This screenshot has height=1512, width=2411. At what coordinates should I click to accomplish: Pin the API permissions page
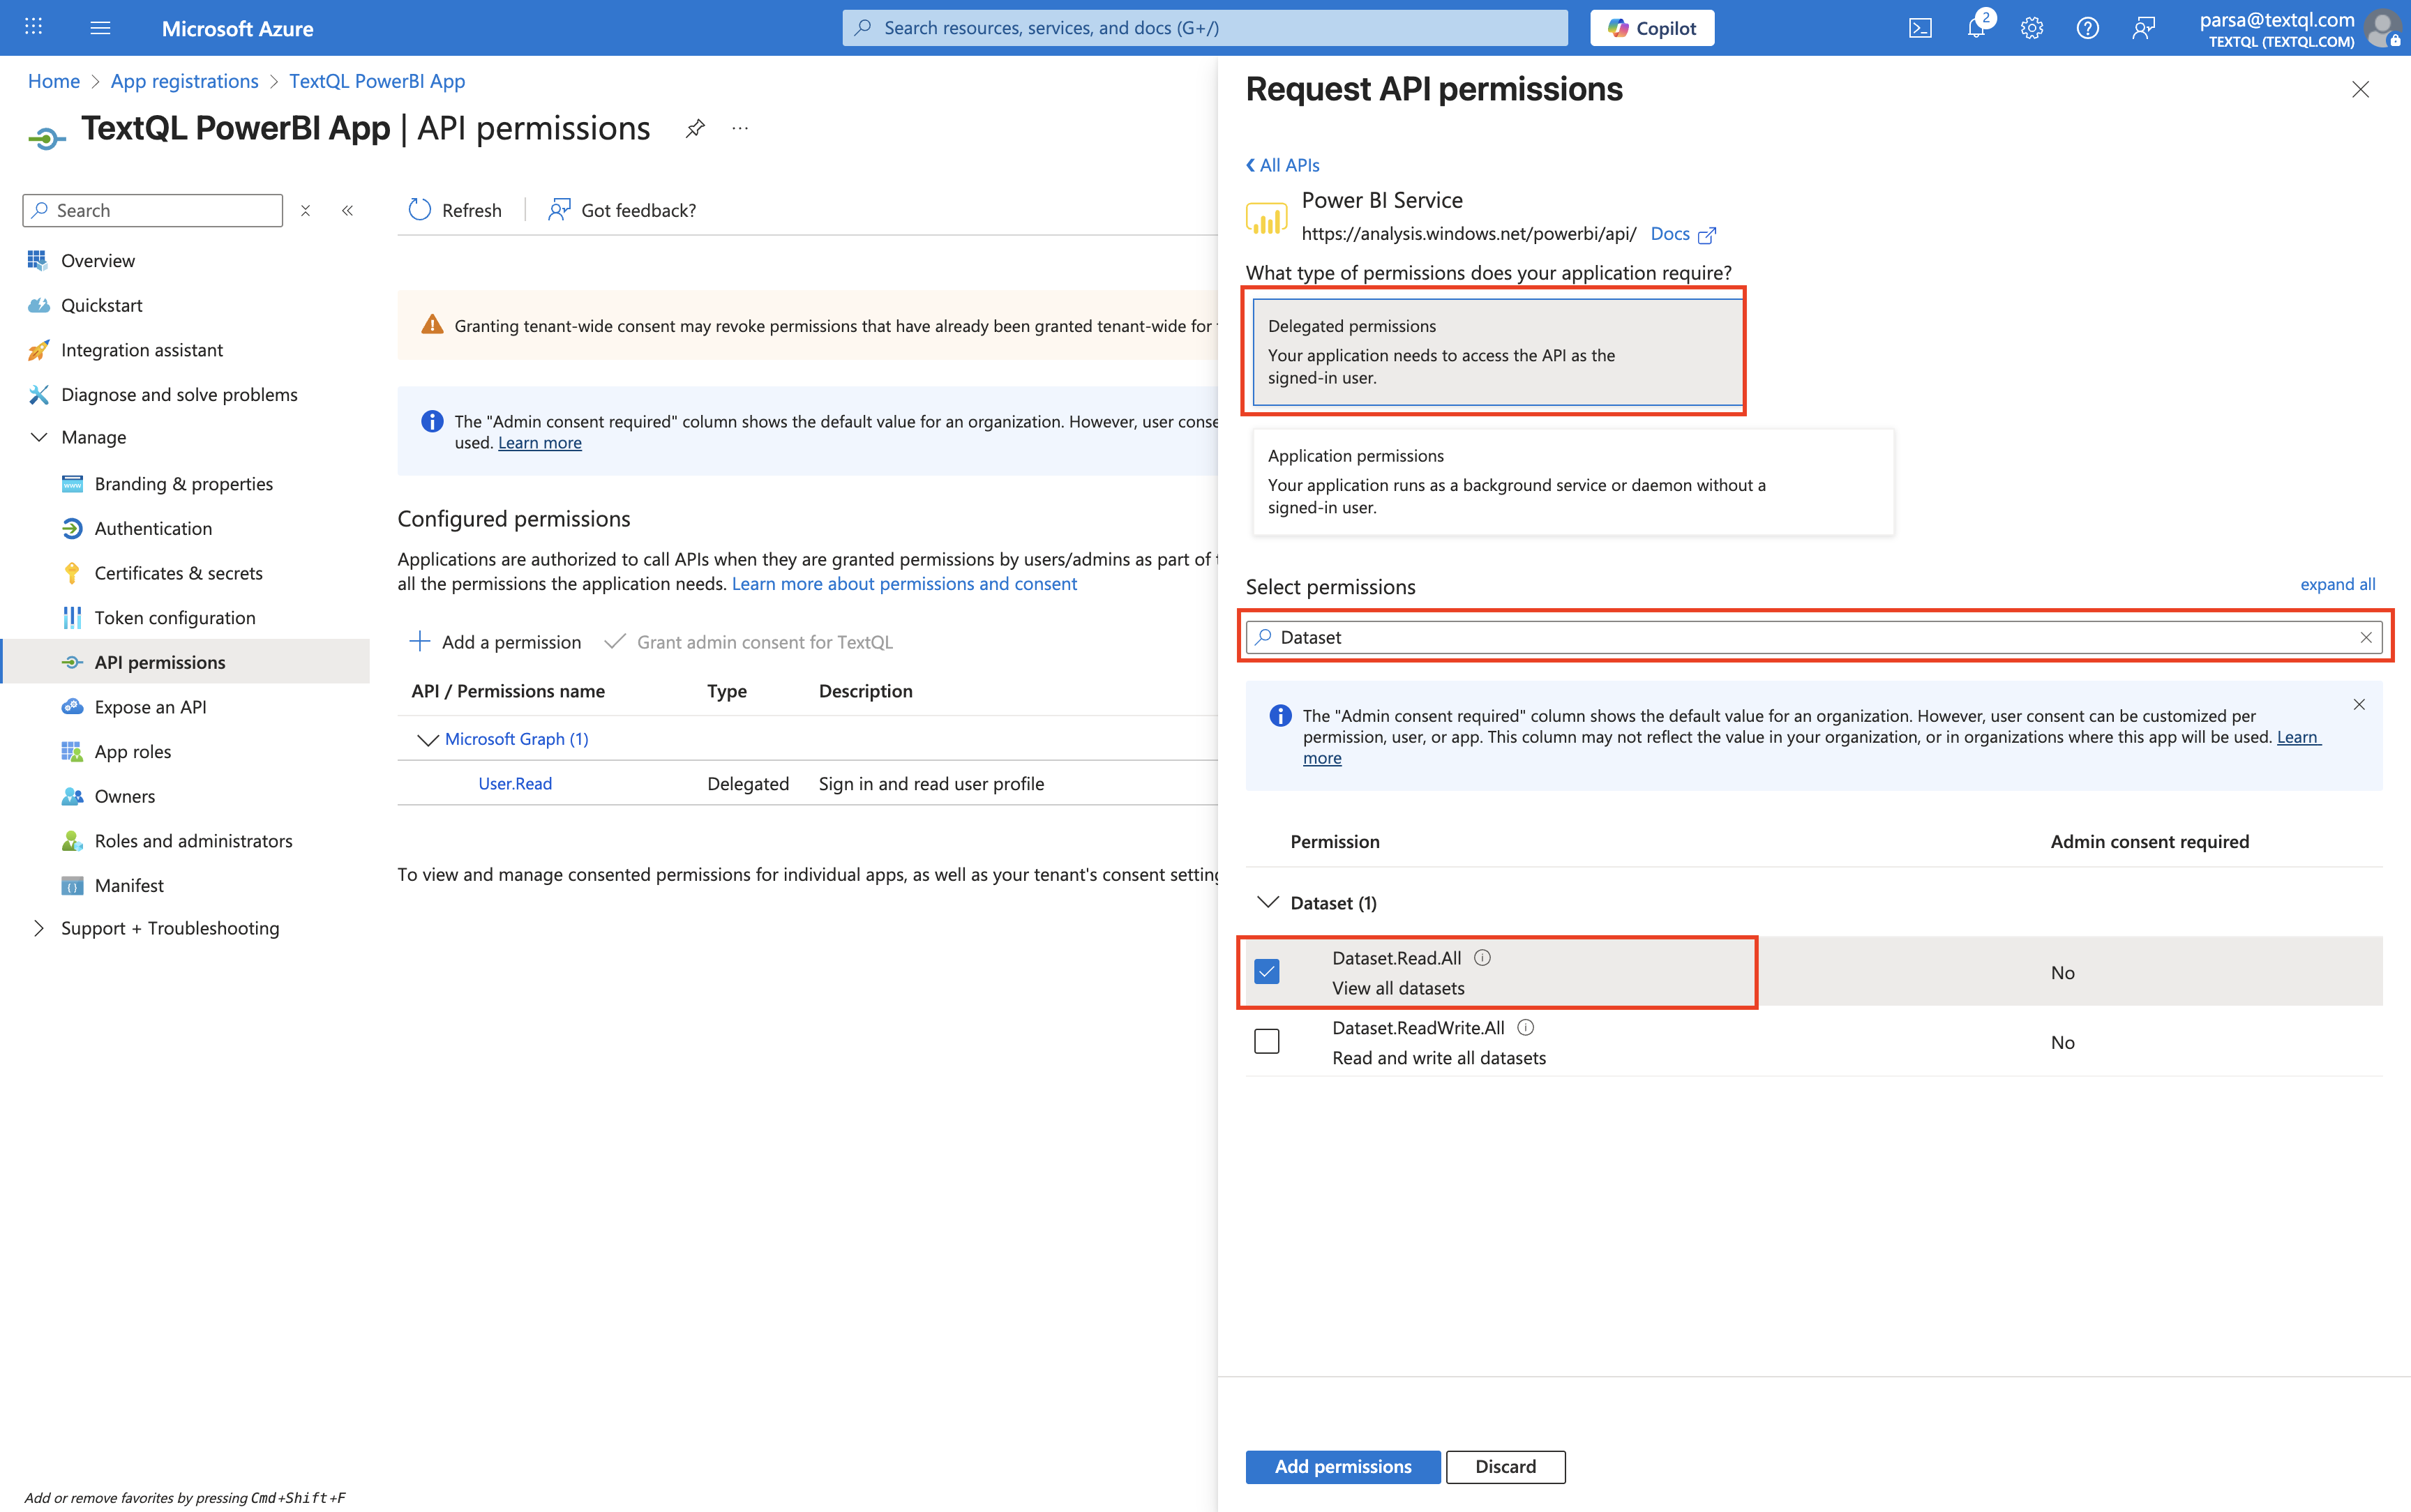(695, 128)
